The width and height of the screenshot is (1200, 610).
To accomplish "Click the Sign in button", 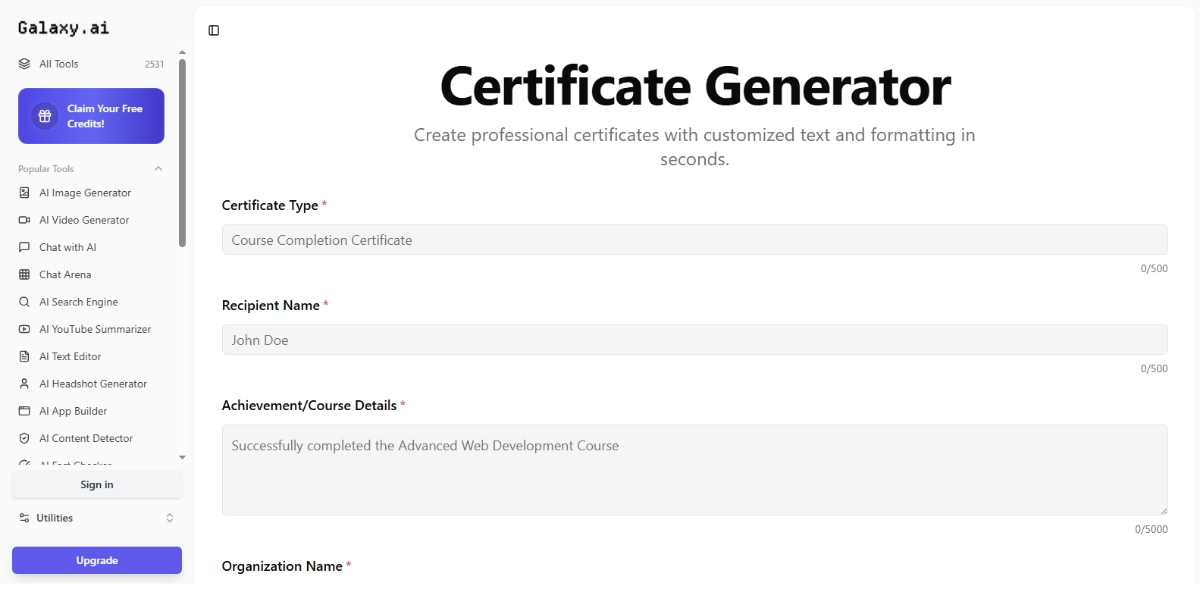I will [97, 485].
